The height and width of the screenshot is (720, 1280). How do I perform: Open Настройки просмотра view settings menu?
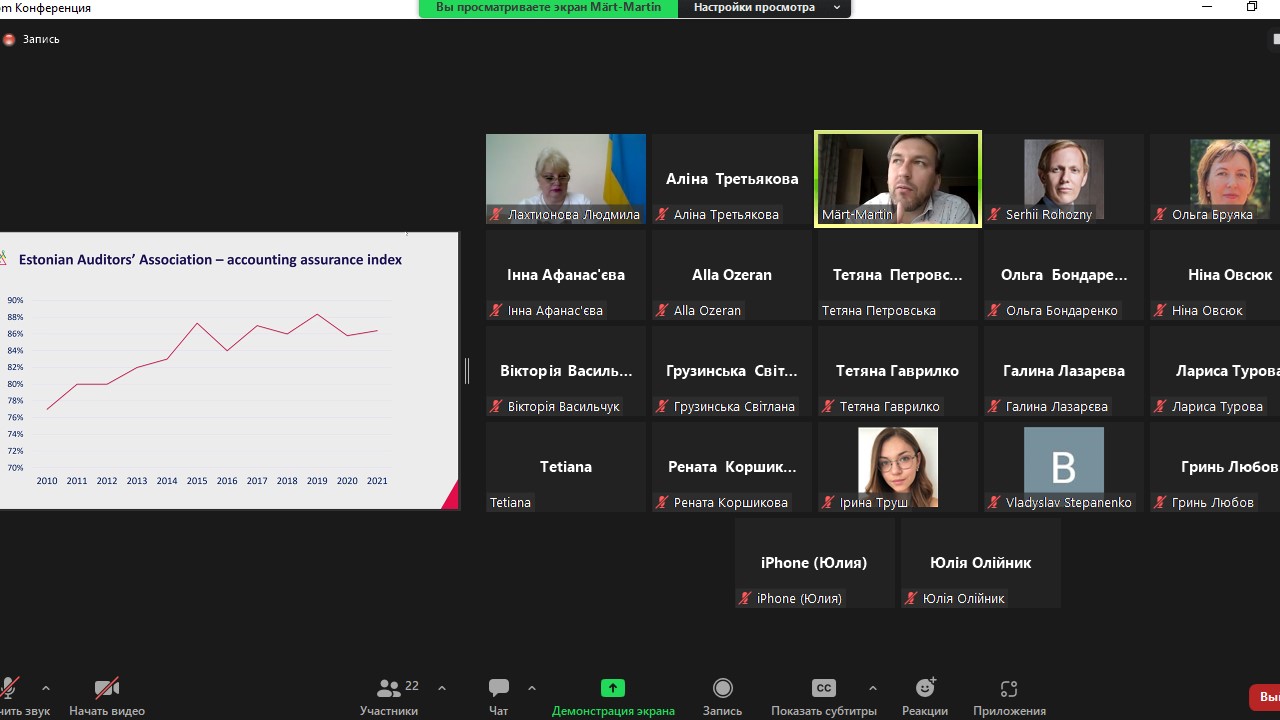click(x=765, y=8)
